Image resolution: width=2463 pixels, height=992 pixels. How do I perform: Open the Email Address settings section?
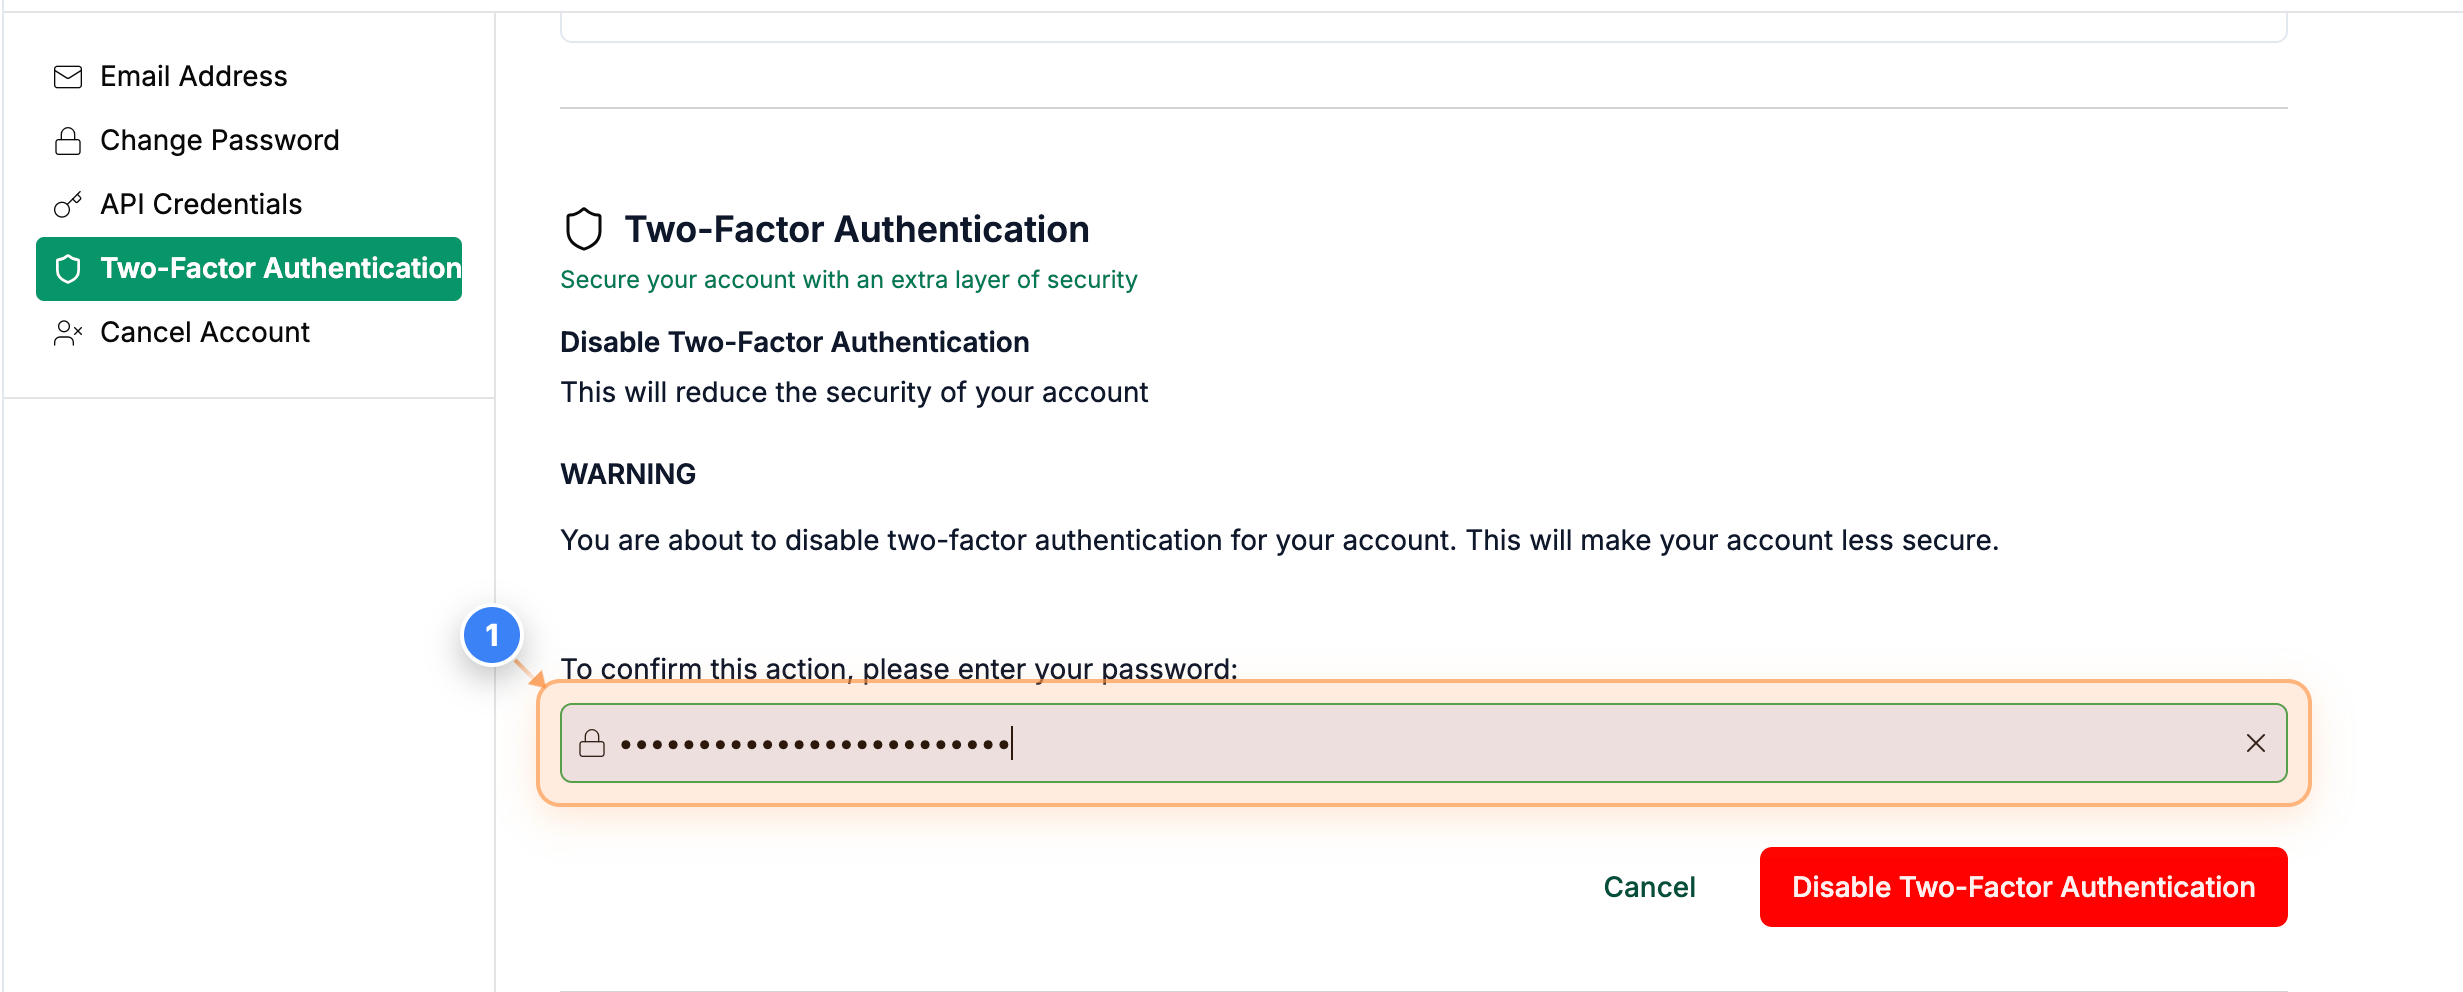(x=193, y=76)
